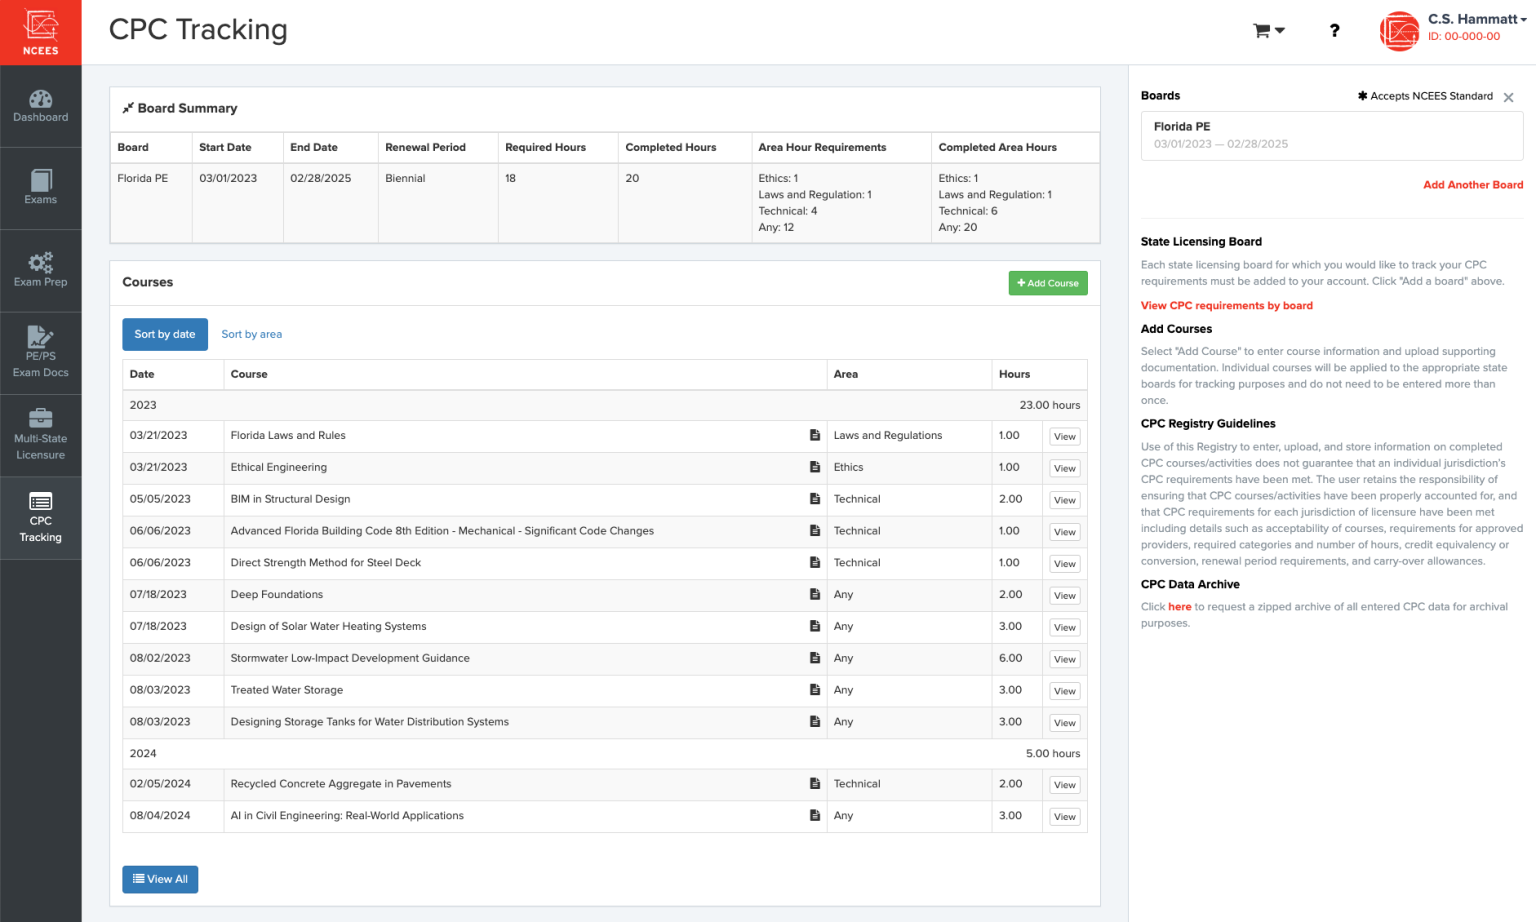Open Exam Prep from the sidebar

tap(40, 269)
